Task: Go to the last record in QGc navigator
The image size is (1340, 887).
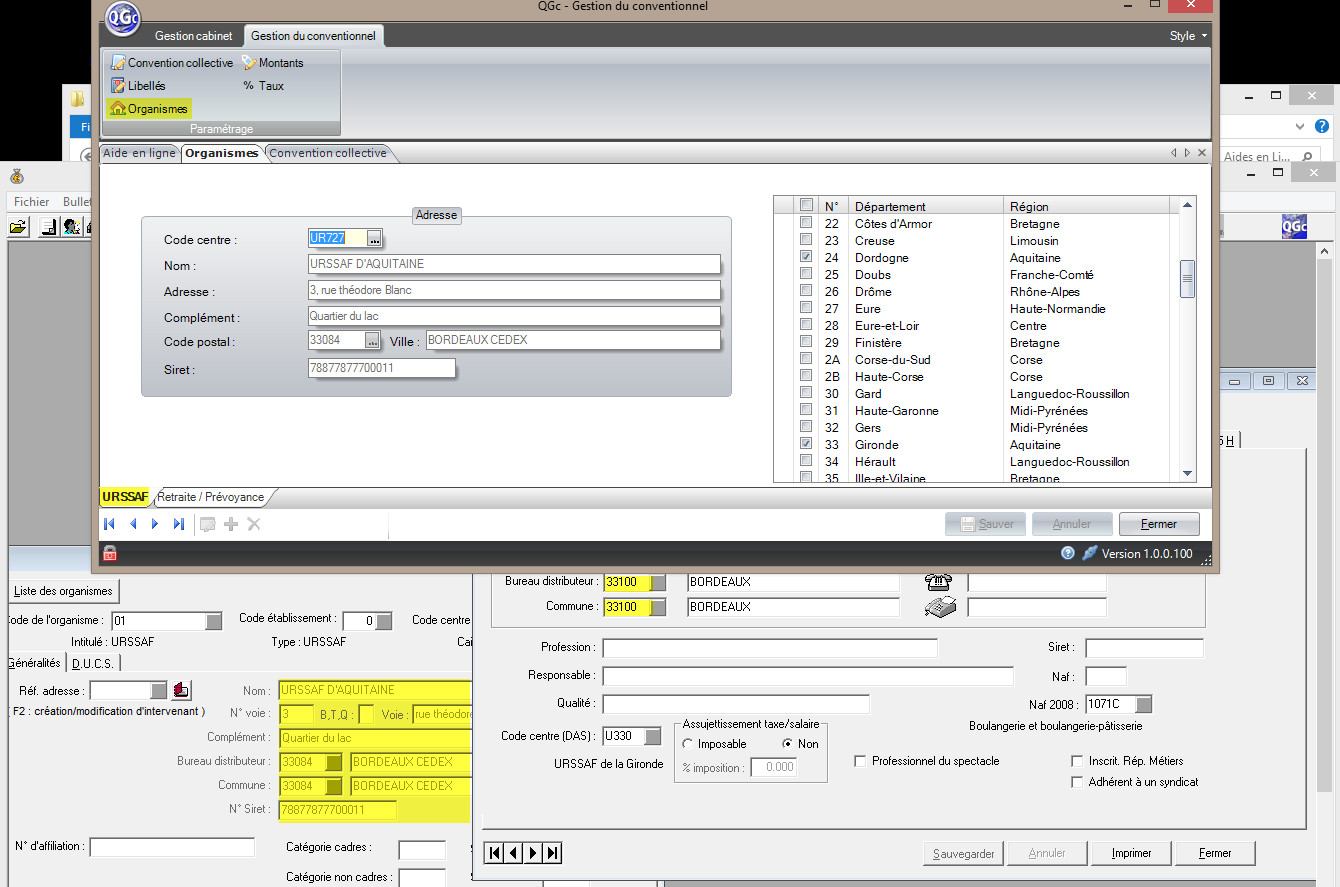Action: [179, 524]
